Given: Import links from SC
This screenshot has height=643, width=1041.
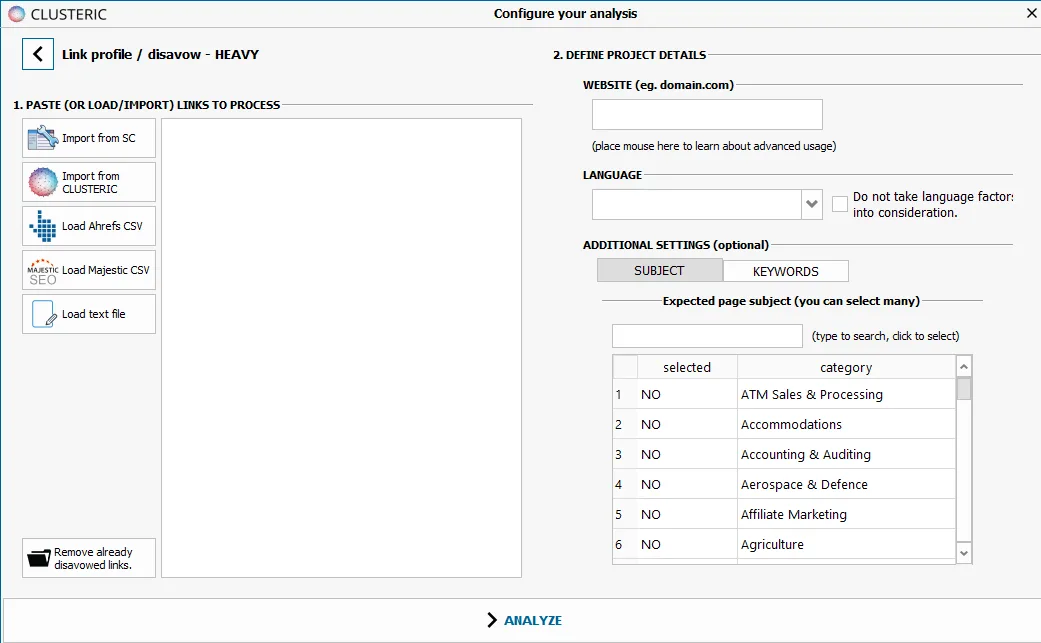Looking at the screenshot, I should pos(89,138).
